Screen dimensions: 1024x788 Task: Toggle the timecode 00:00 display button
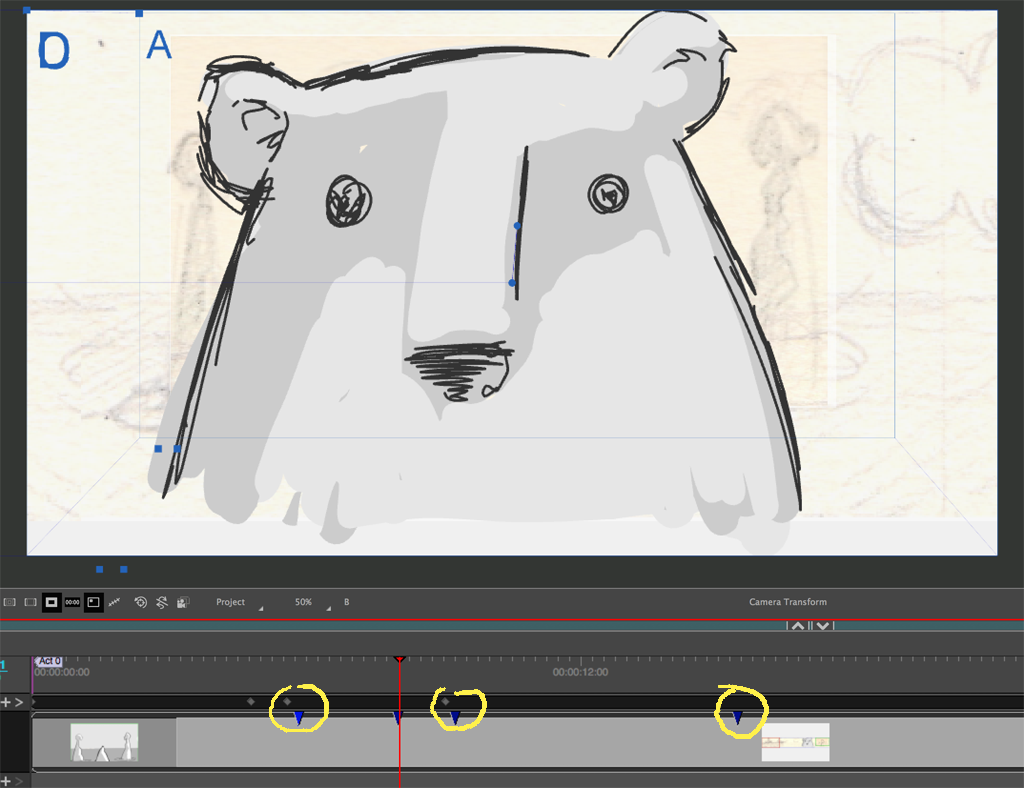pos(72,602)
